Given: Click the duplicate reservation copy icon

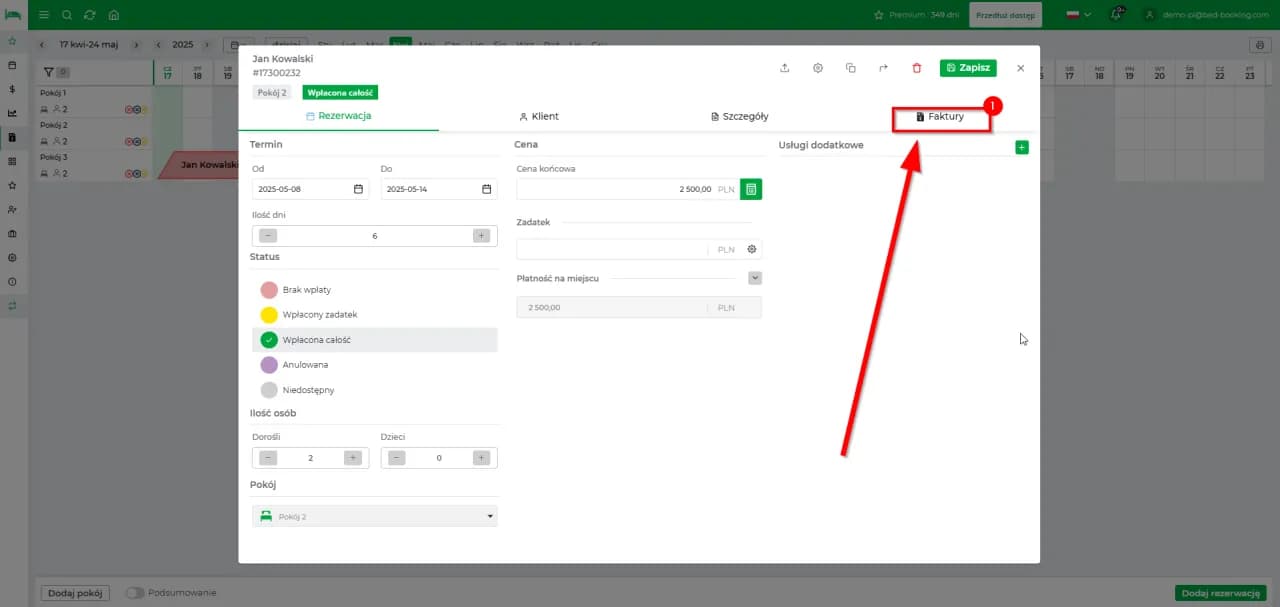Looking at the screenshot, I should (x=850, y=68).
